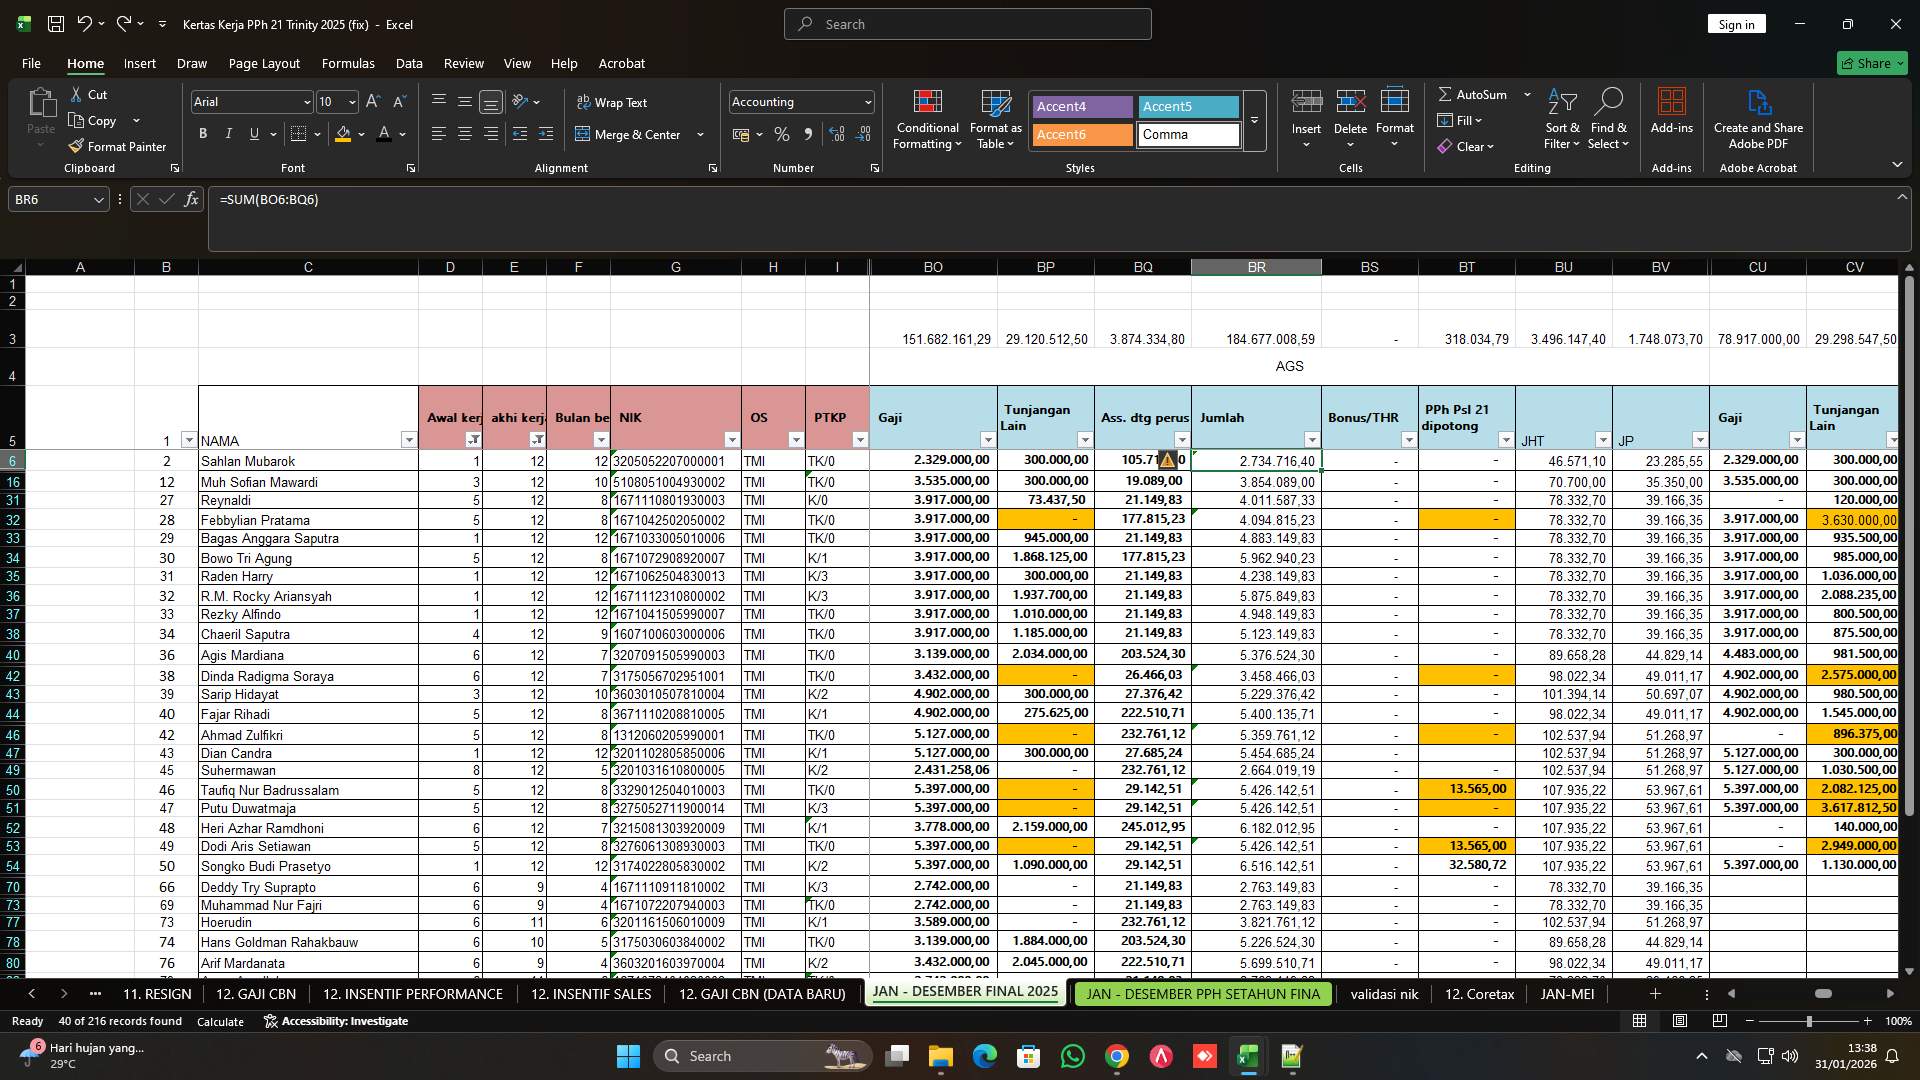Click Format as Table

coord(994,118)
